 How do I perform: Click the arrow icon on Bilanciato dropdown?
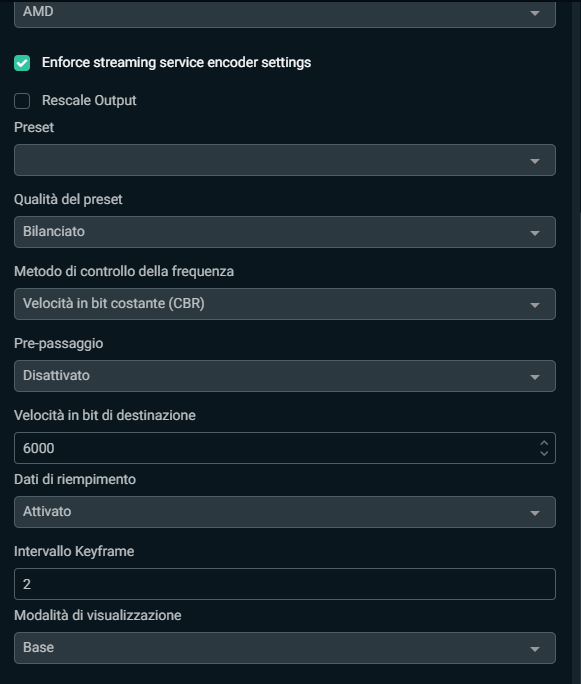pyautogui.click(x=535, y=233)
